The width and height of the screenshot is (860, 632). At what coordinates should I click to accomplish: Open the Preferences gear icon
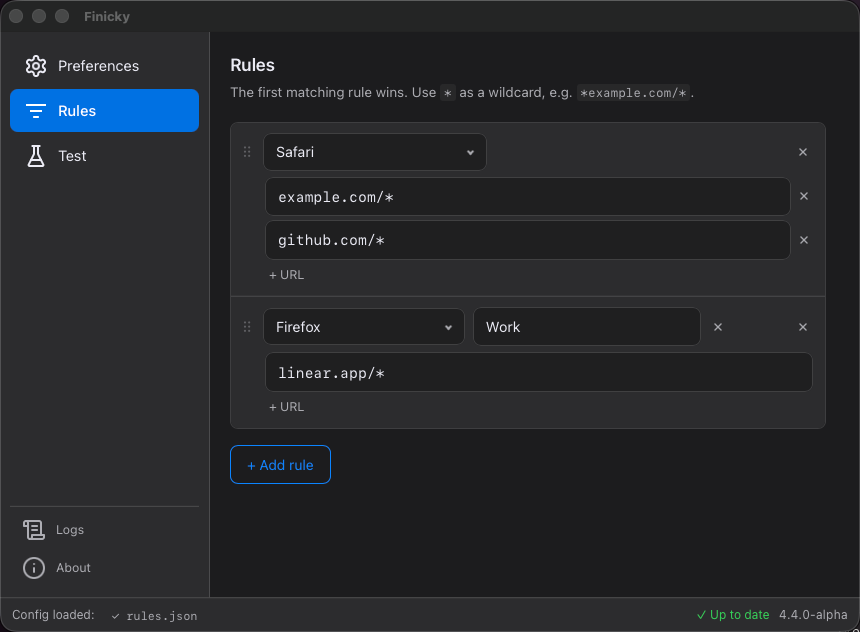(x=36, y=65)
